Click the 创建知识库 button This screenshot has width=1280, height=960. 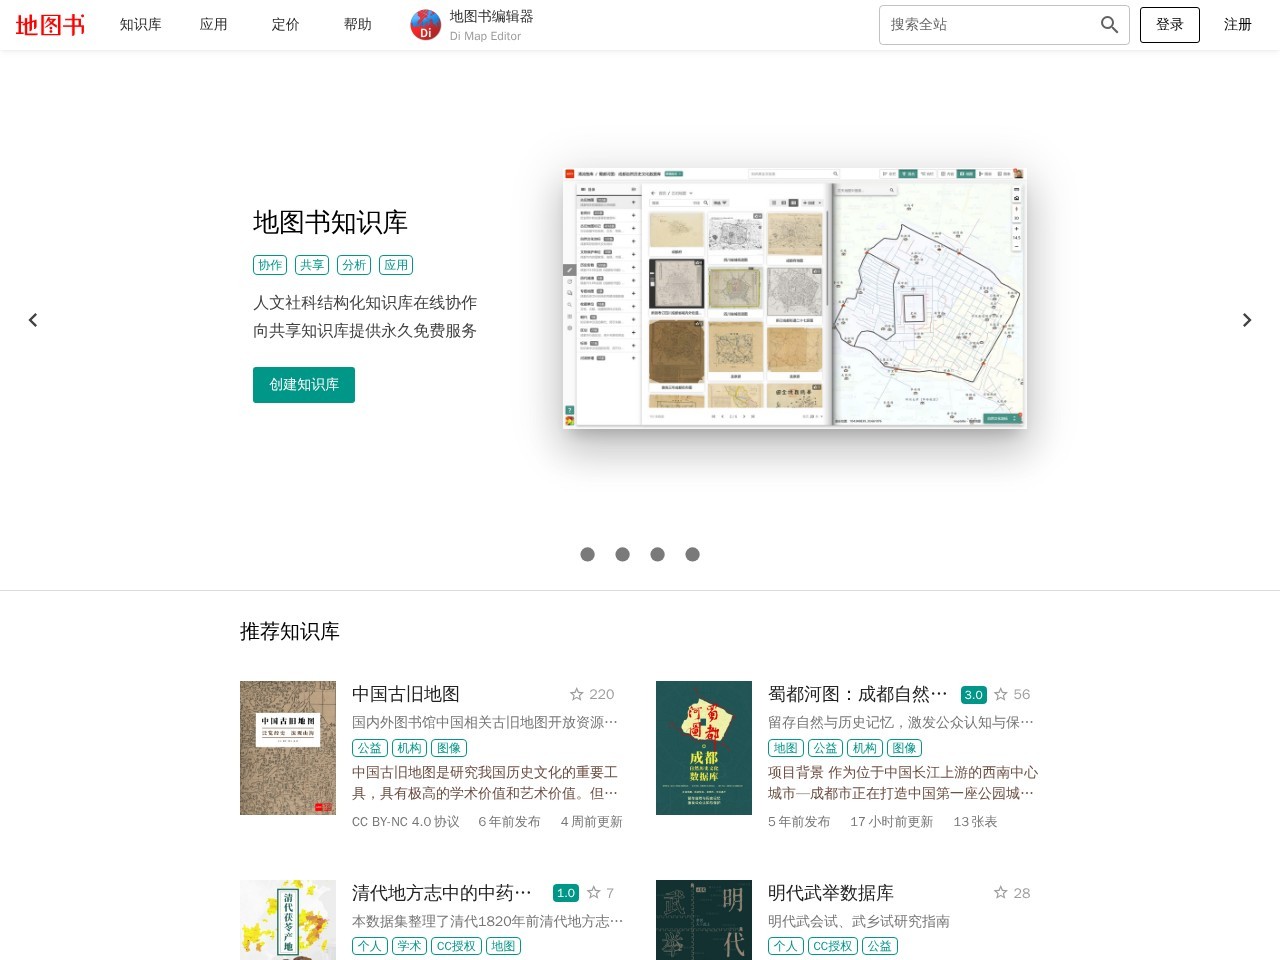point(304,385)
